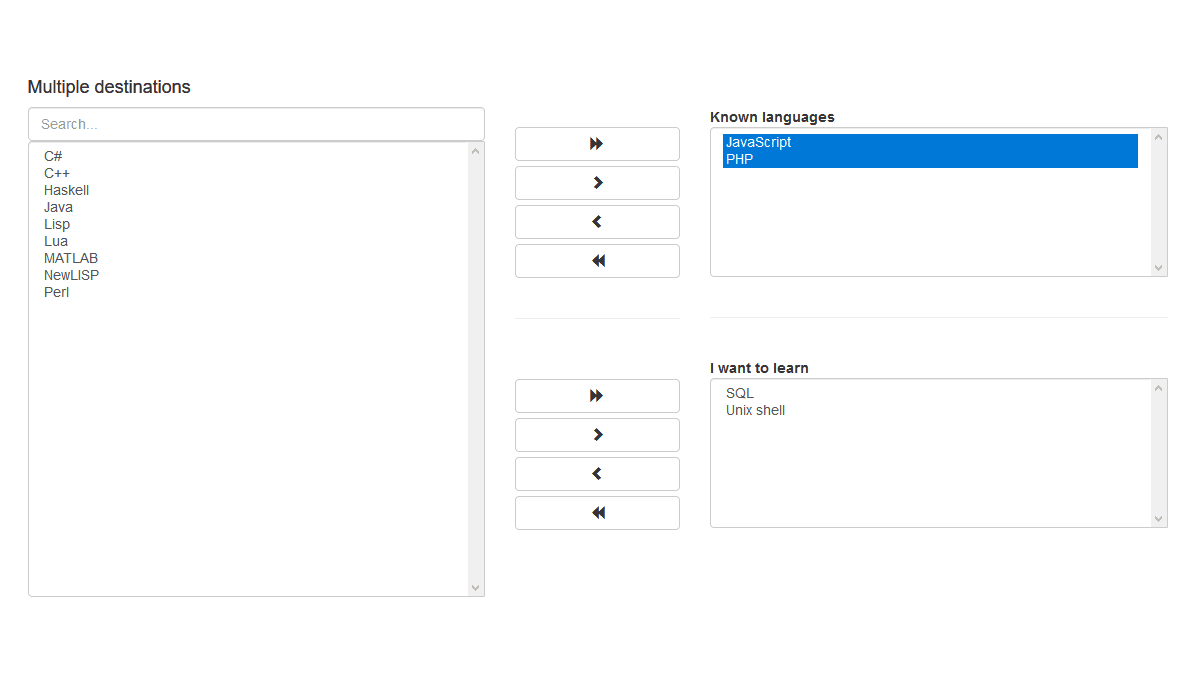Remove all items from I want to learn
This screenshot has height=680, width=1200.
point(597,513)
